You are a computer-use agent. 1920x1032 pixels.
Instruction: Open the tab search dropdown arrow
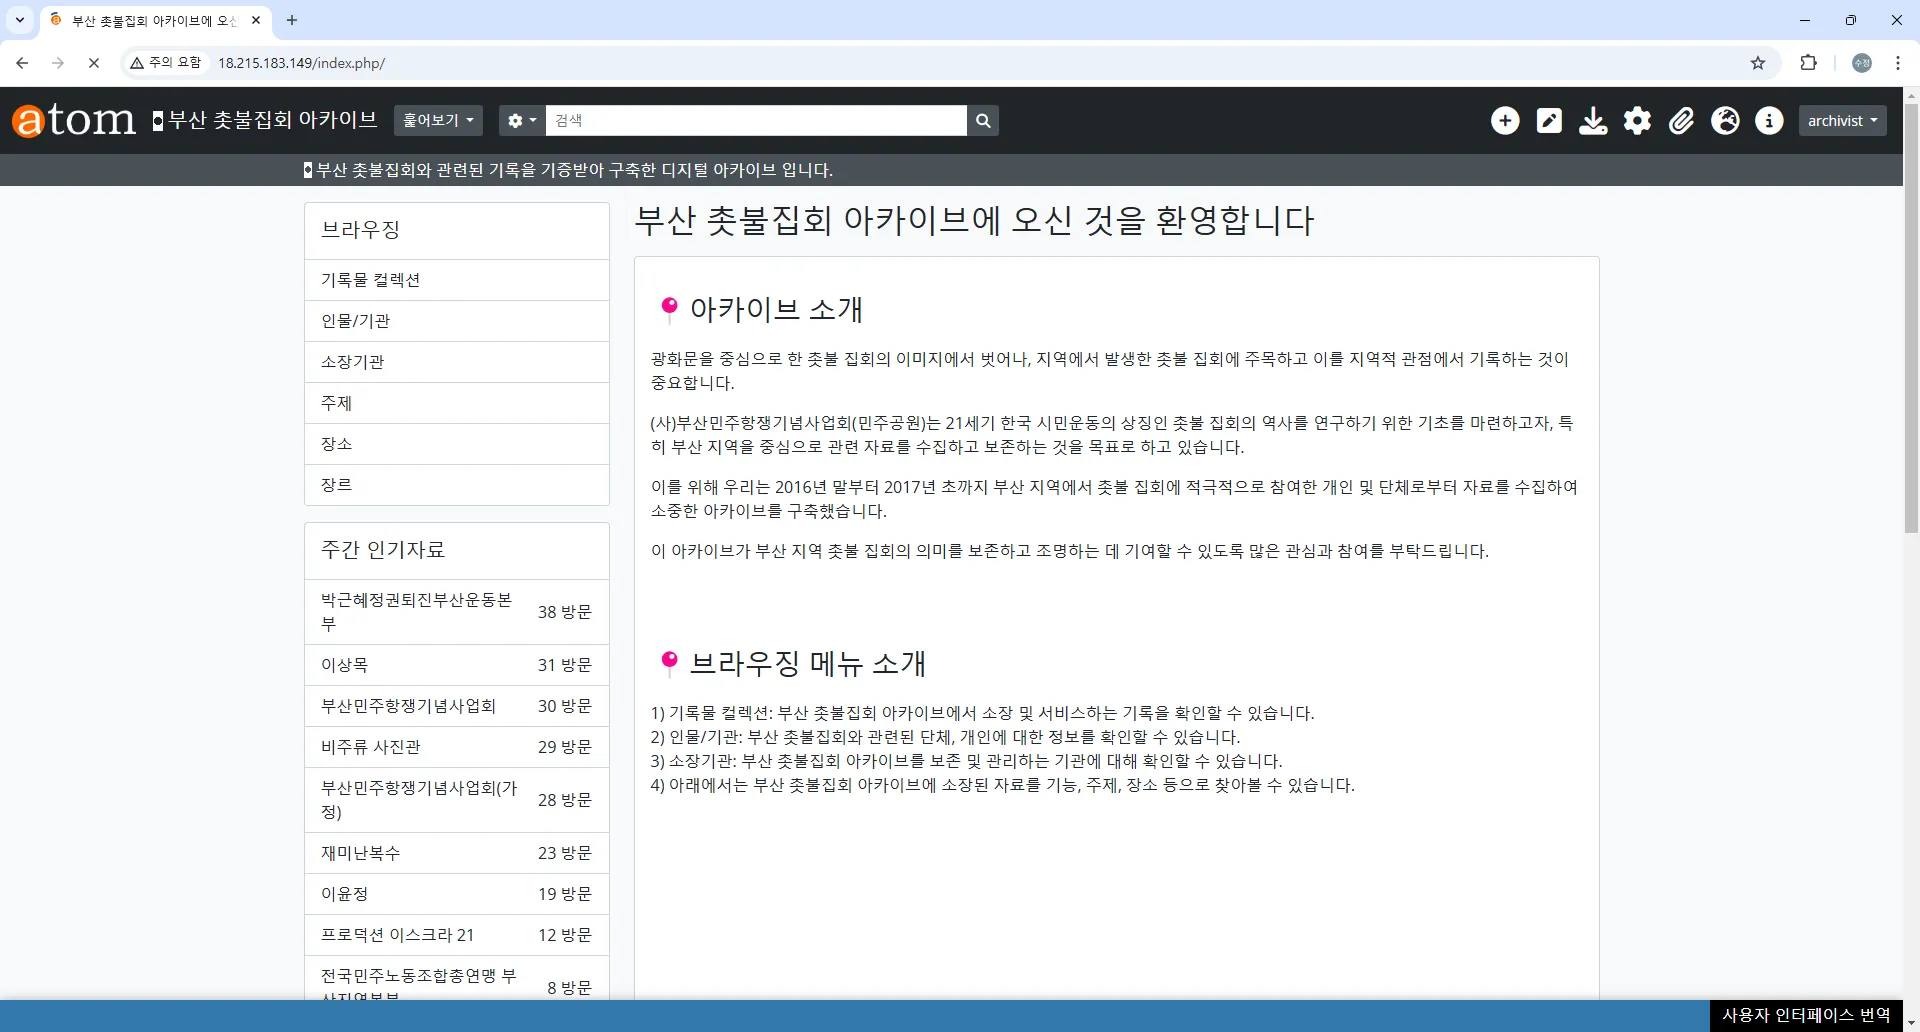[20, 20]
